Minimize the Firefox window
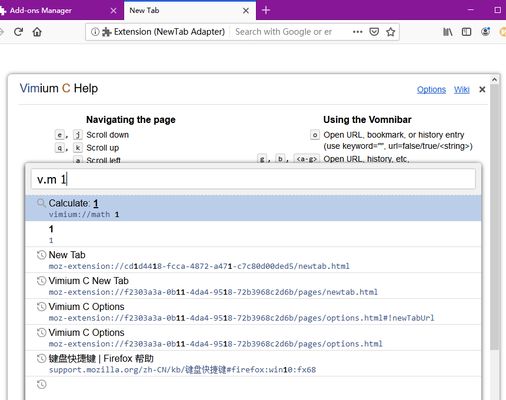This screenshot has width=506, height=400. pos(471,10)
